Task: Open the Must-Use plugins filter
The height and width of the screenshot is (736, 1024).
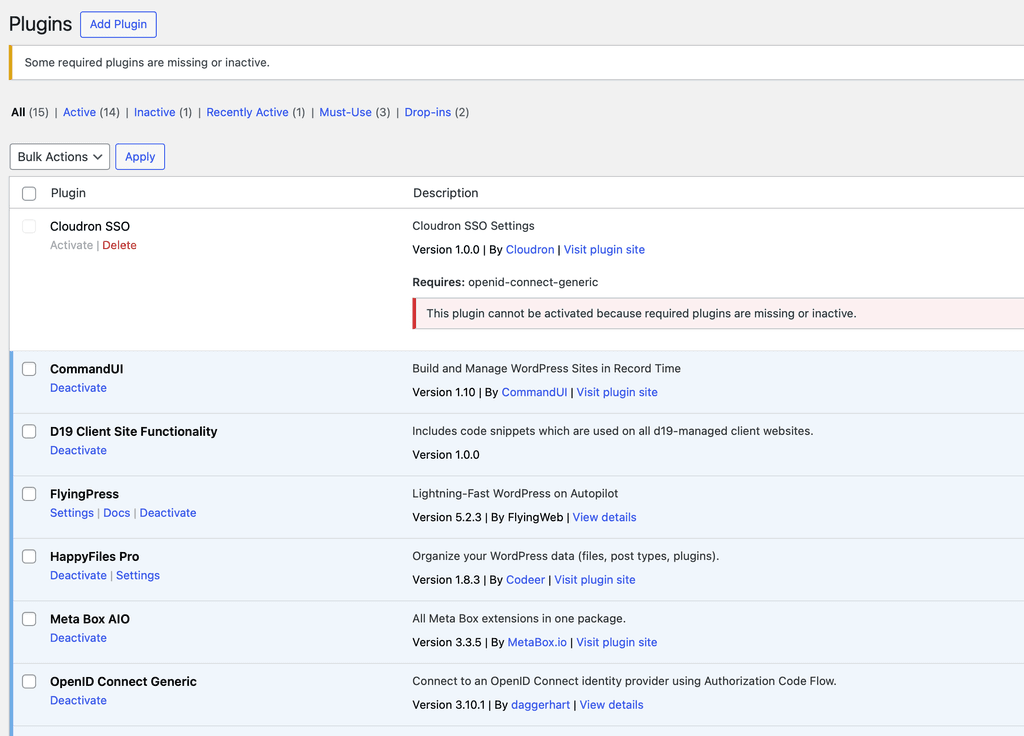Action: pyautogui.click(x=345, y=112)
